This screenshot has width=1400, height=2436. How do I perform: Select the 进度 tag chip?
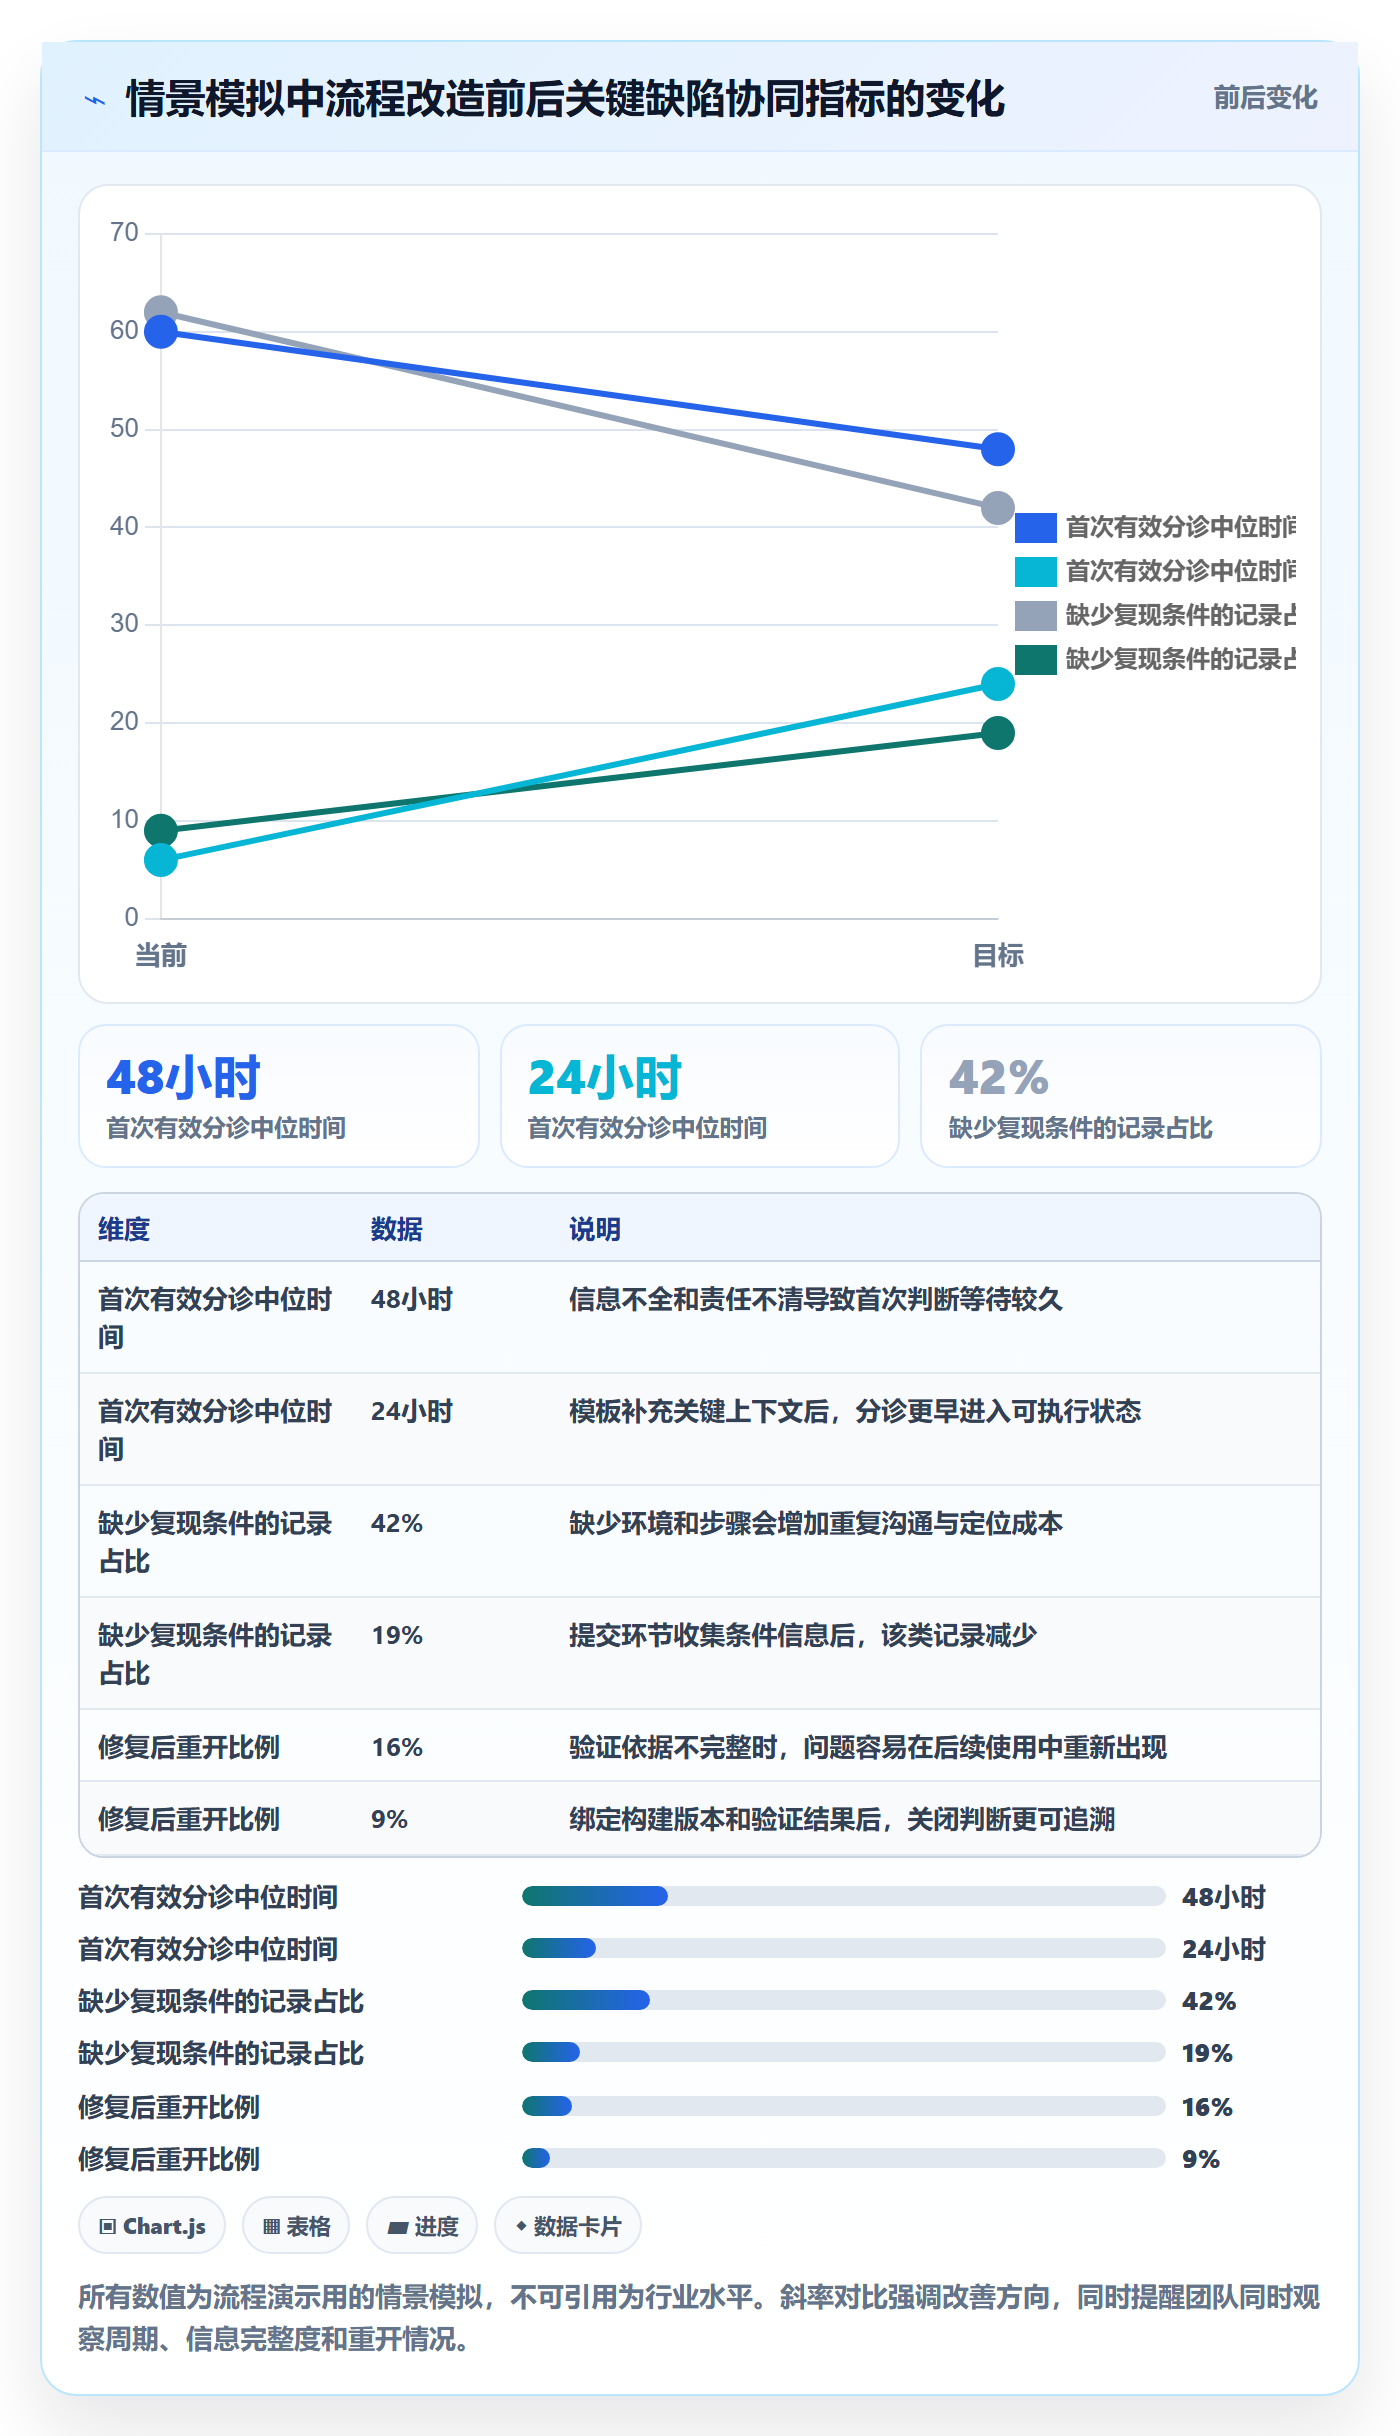tap(422, 2226)
